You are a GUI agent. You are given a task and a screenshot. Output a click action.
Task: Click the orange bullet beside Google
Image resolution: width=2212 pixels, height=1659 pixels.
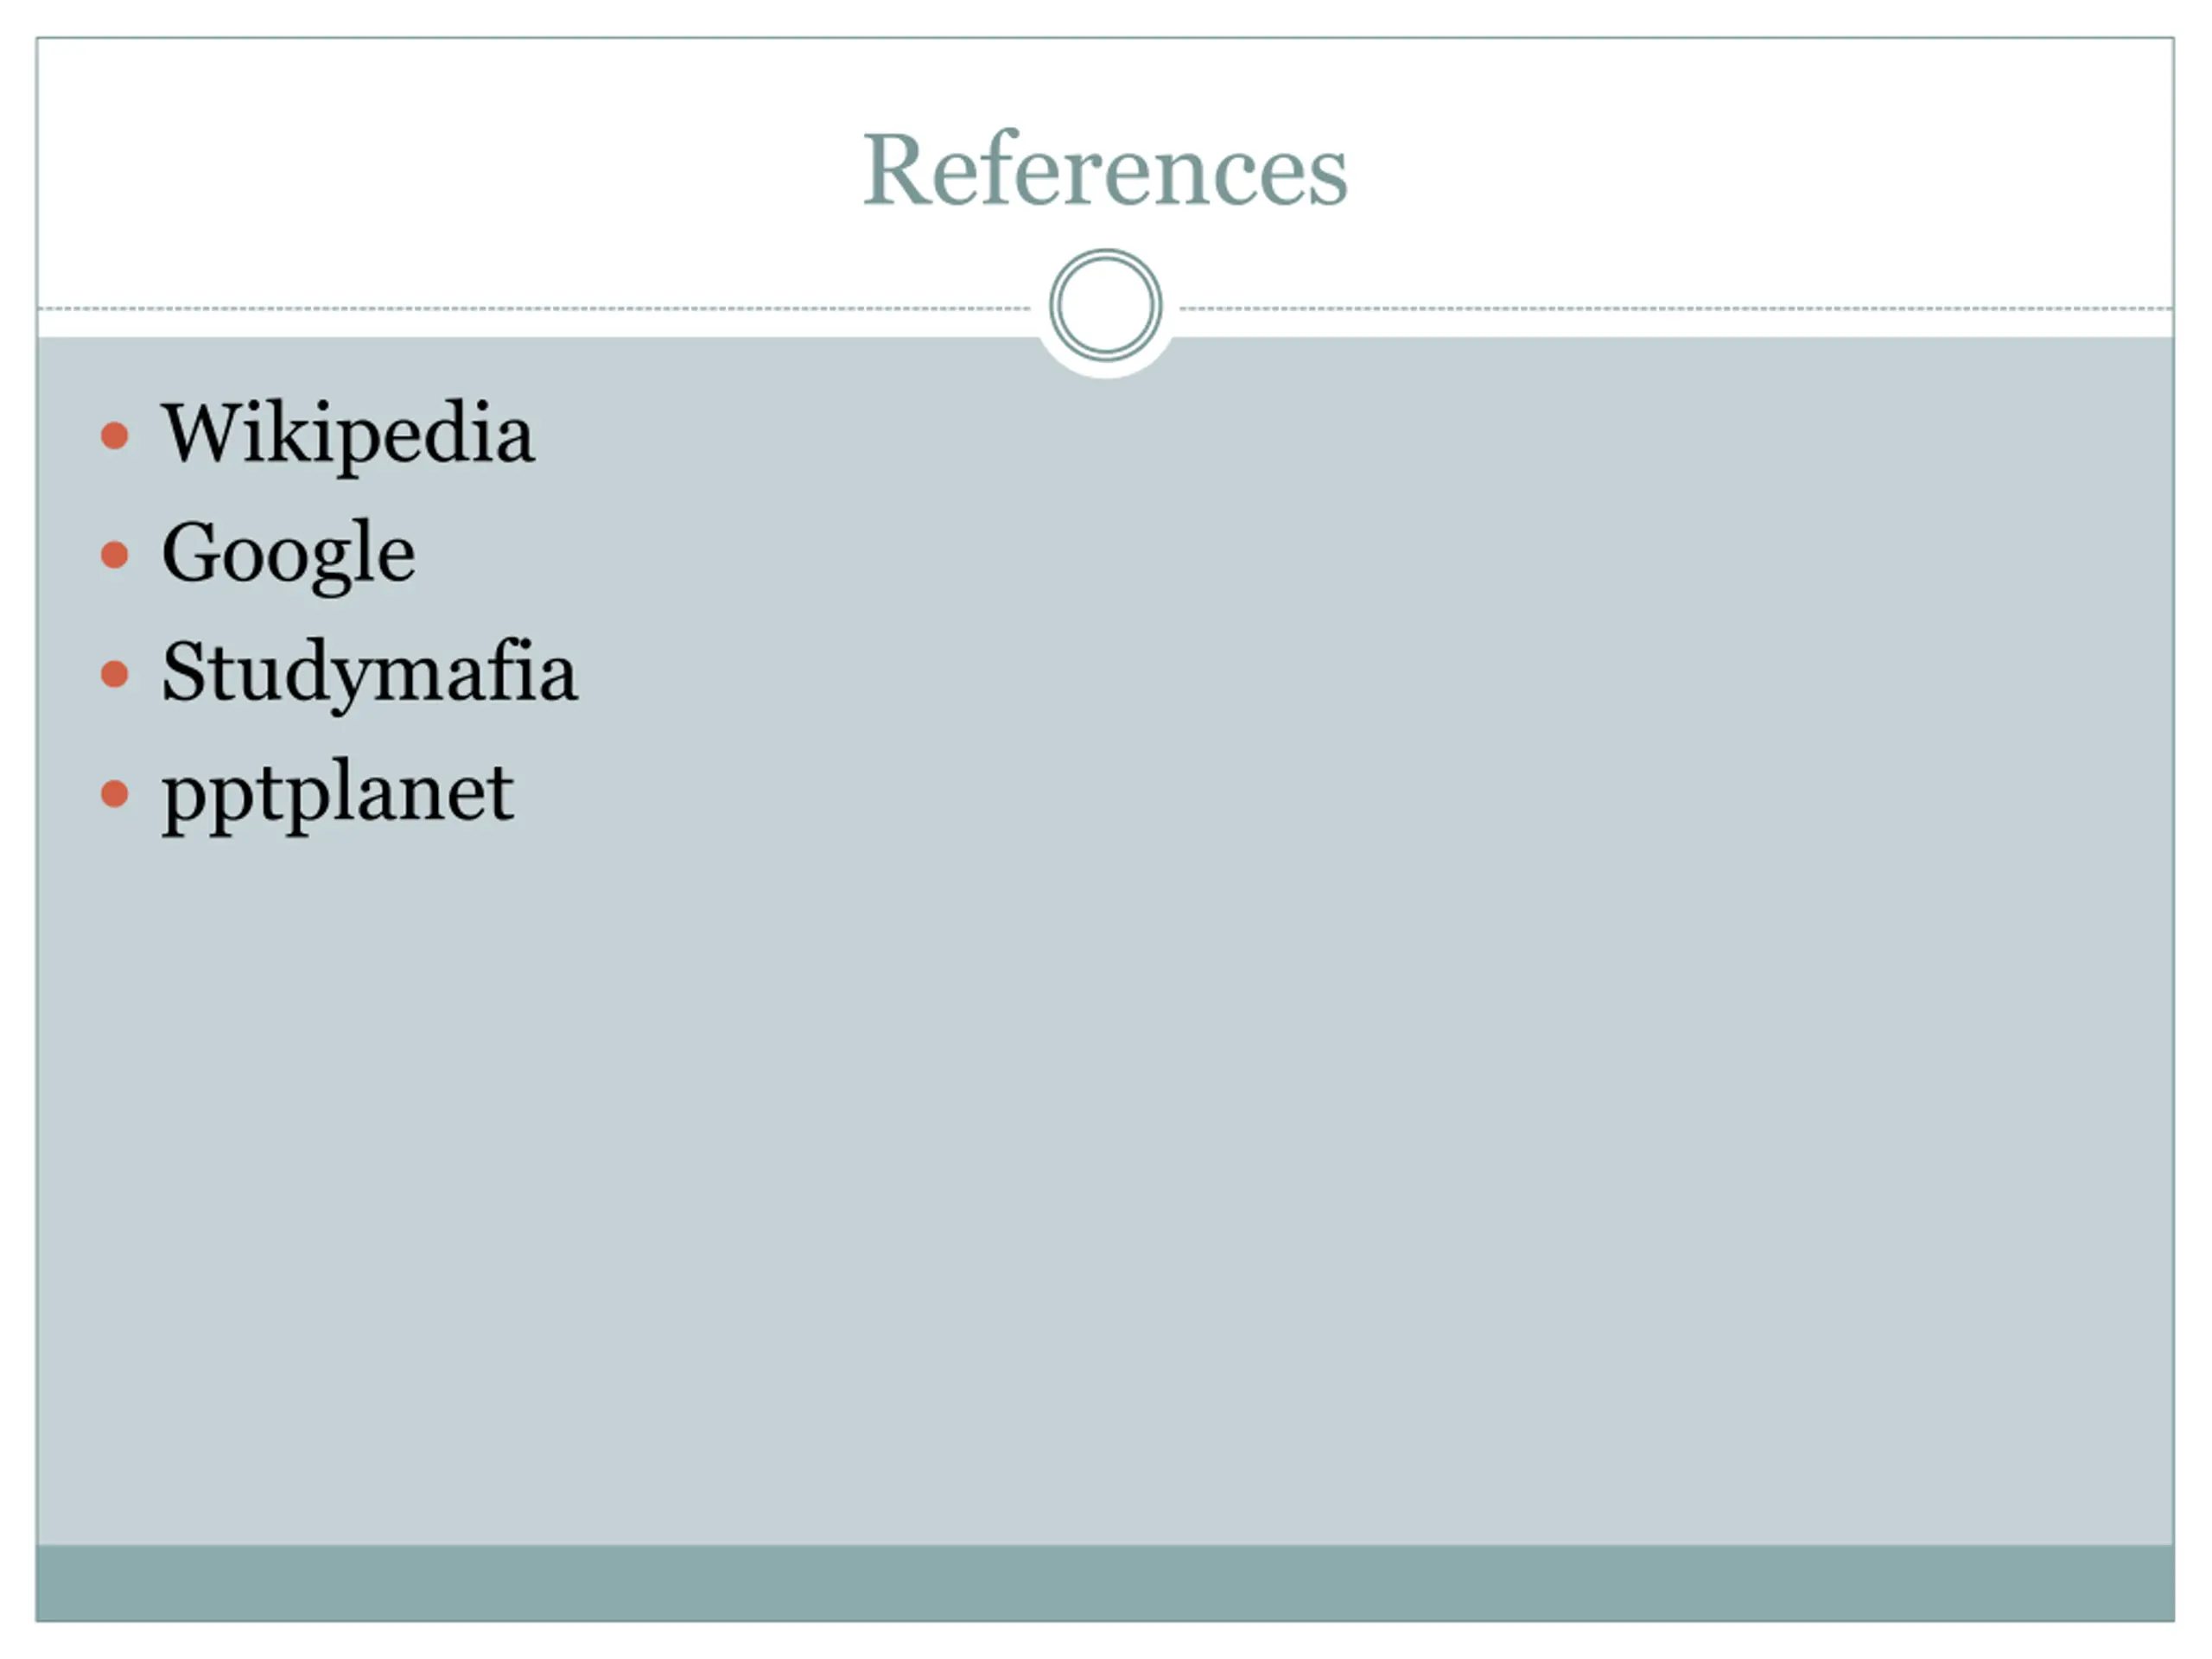coord(115,554)
